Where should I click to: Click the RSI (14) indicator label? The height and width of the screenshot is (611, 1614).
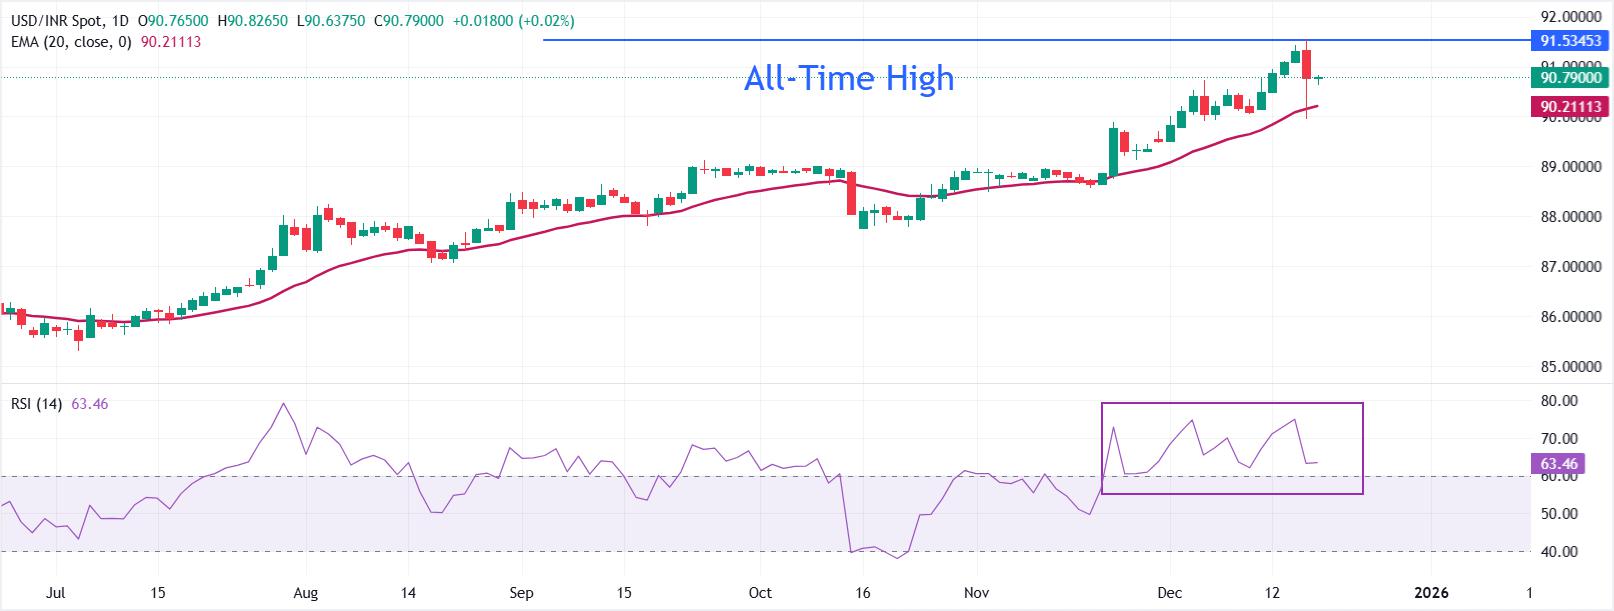[36, 404]
